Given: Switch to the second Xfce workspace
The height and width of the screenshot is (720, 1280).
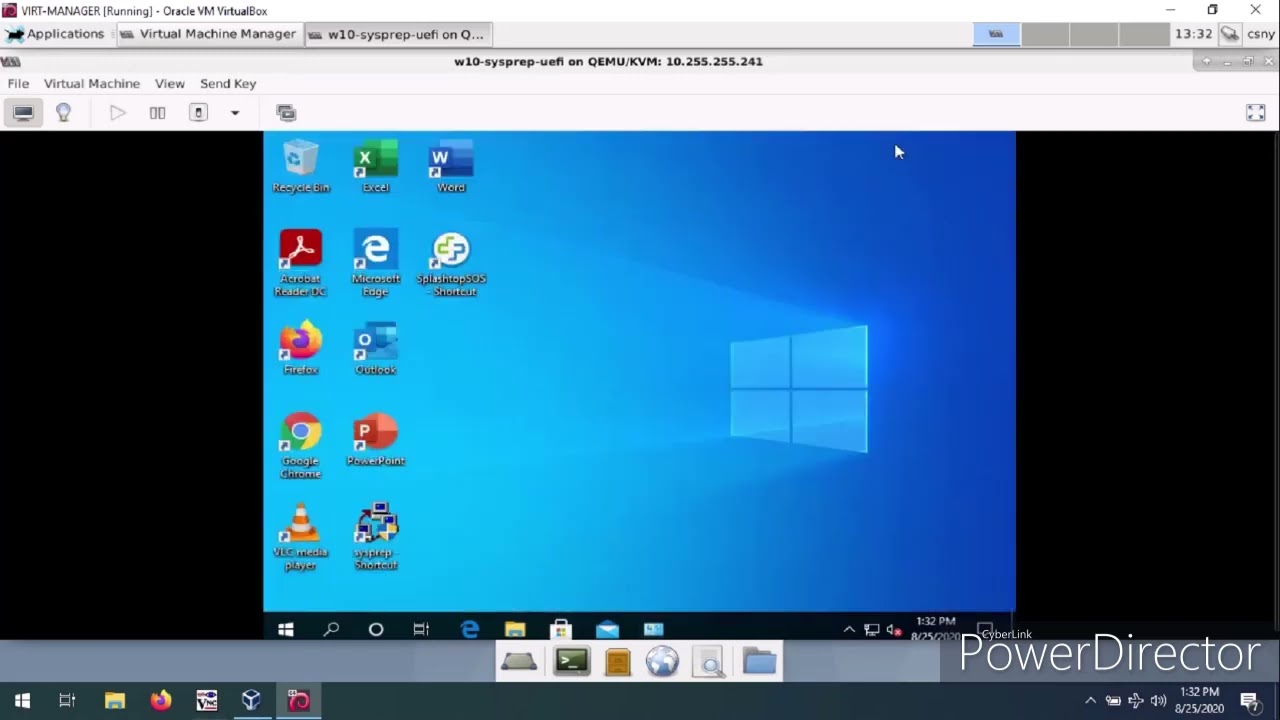Looking at the screenshot, I should (x=1045, y=34).
